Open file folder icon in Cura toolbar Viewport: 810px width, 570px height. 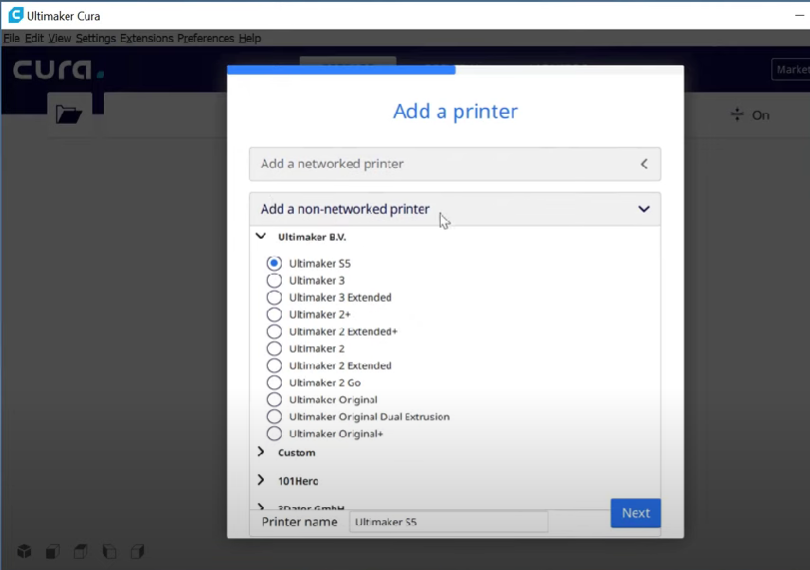[69, 114]
